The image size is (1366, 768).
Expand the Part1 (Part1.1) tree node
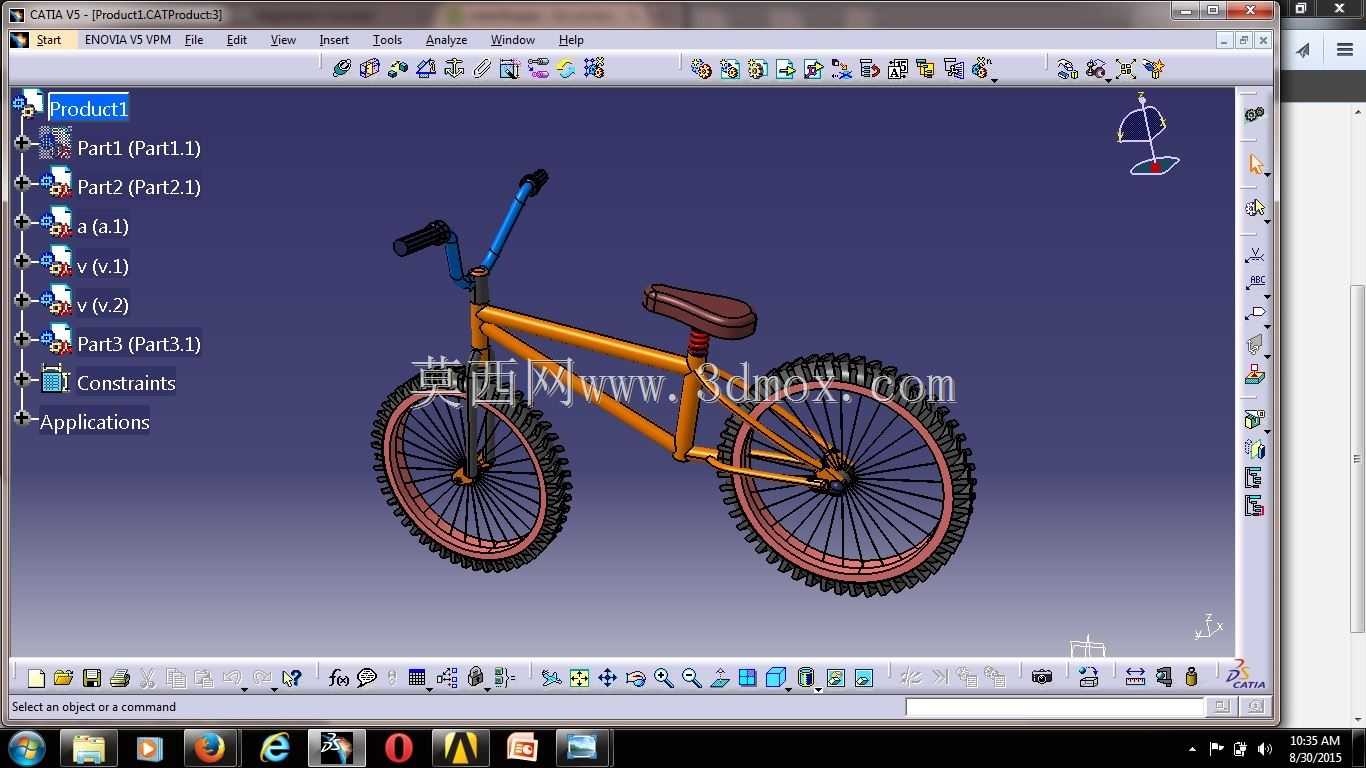(x=22, y=144)
